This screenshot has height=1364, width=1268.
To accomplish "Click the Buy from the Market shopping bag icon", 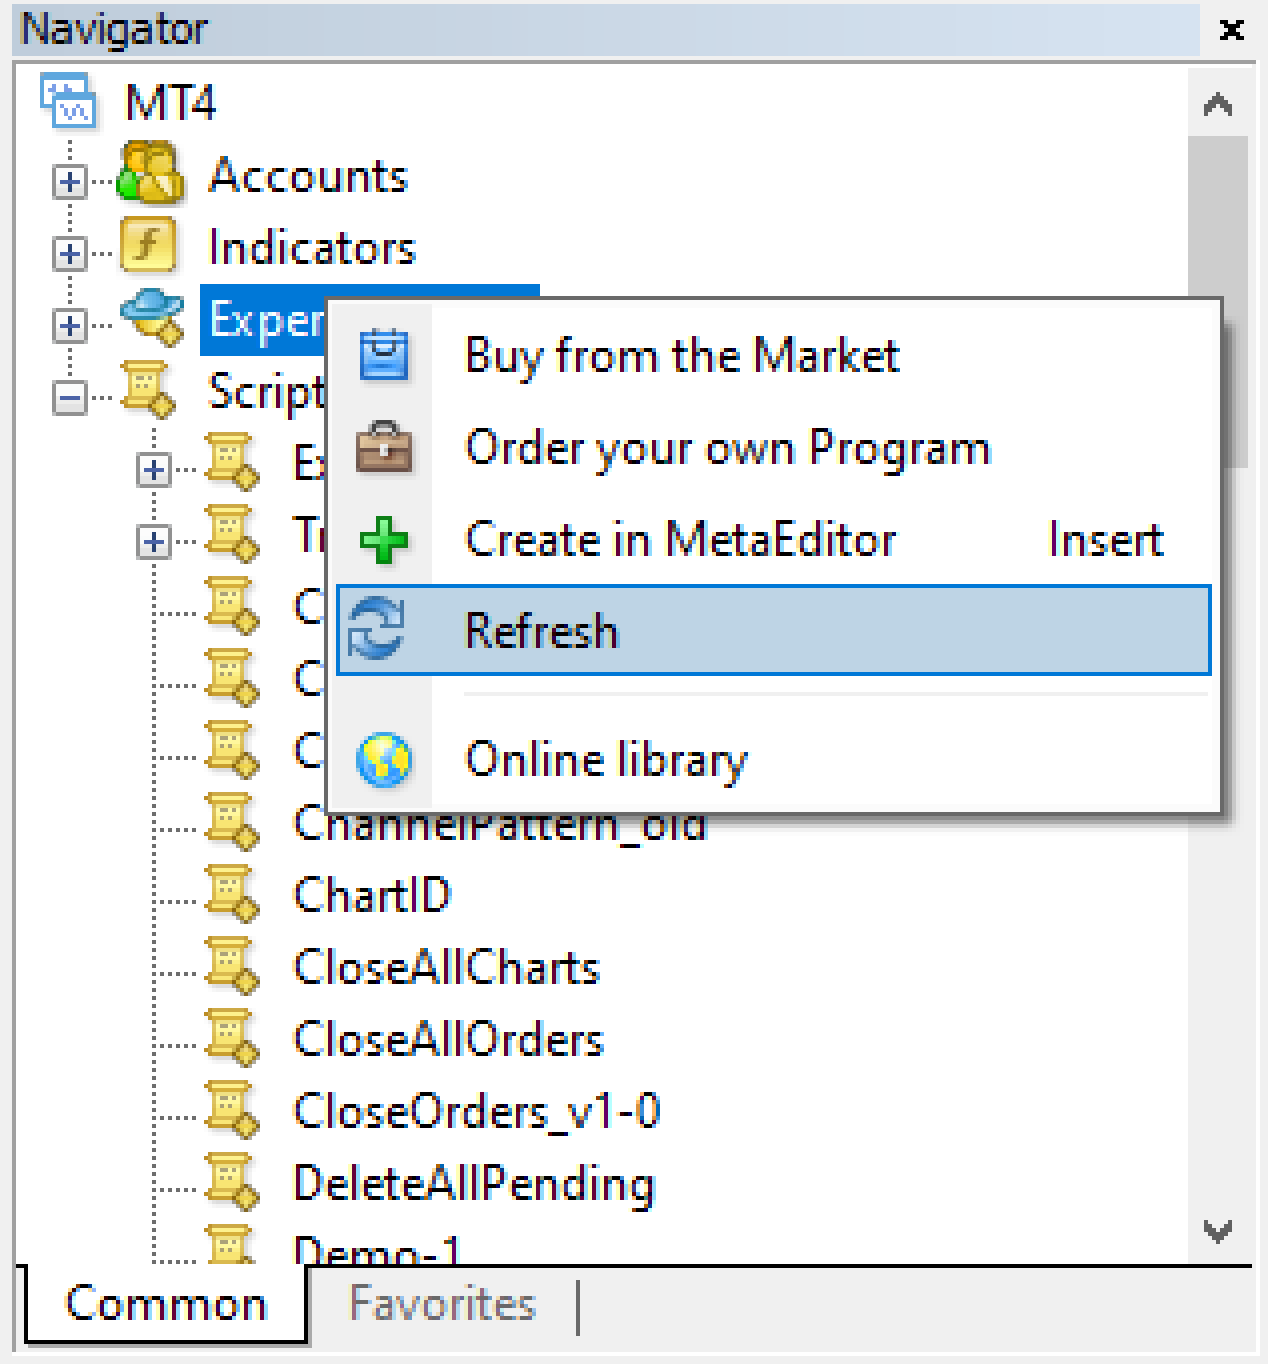I will (x=383, y=354).
